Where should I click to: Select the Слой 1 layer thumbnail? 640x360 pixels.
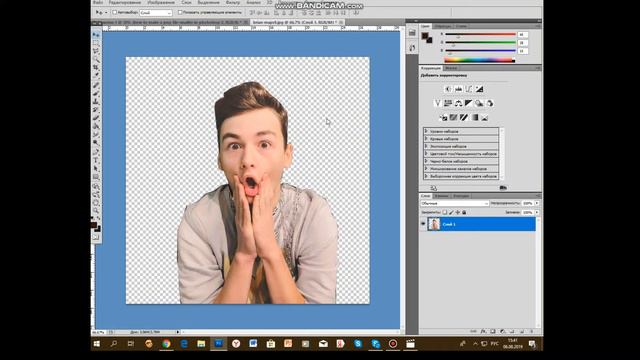pos(434,224)
